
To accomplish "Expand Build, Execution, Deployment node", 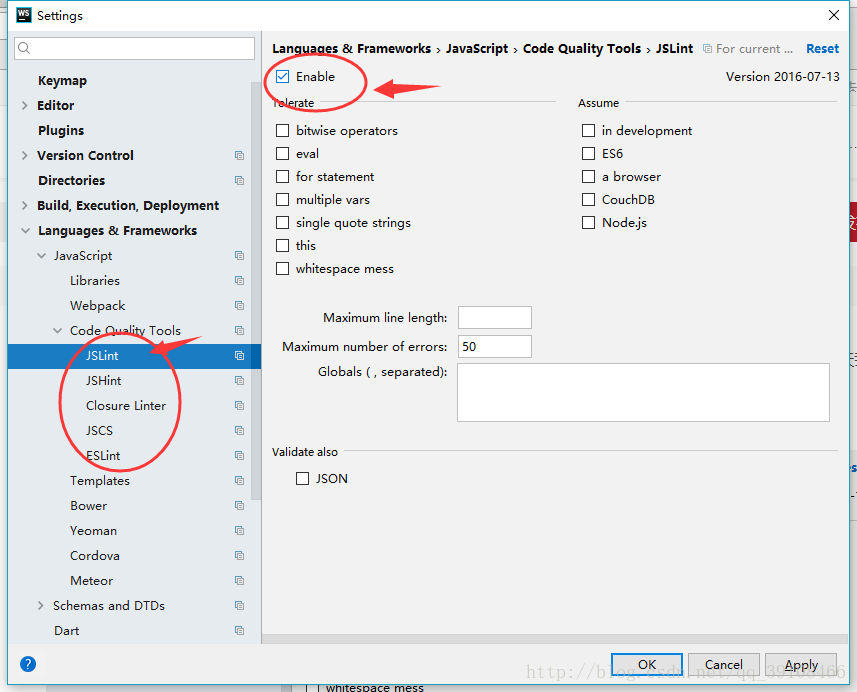I will pyautogui.click(x=24, y=206).
